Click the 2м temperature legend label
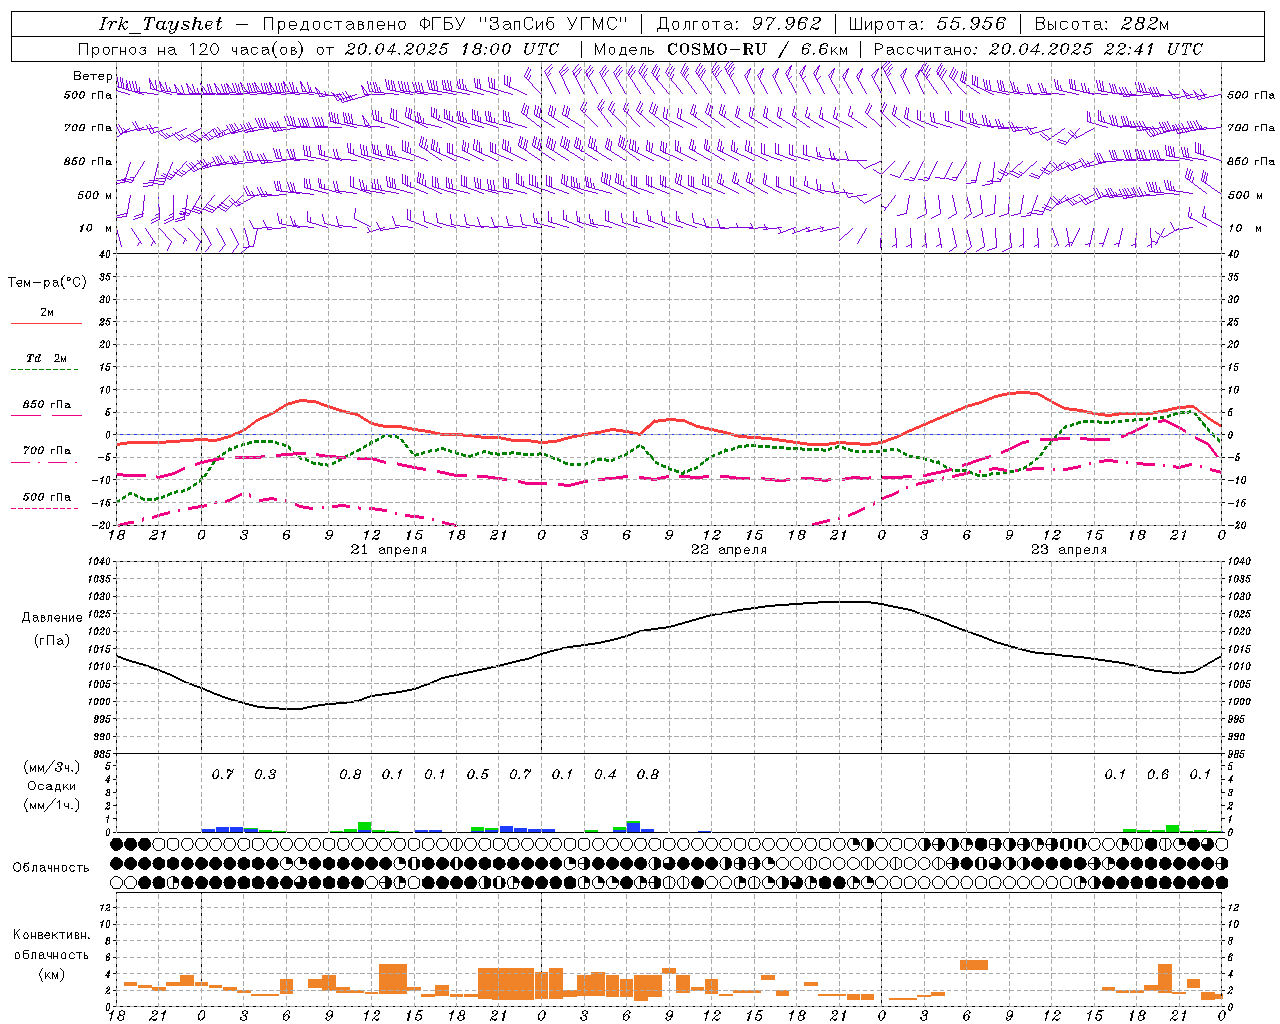Screen dimensions: 1280x1024 point(47,312)
